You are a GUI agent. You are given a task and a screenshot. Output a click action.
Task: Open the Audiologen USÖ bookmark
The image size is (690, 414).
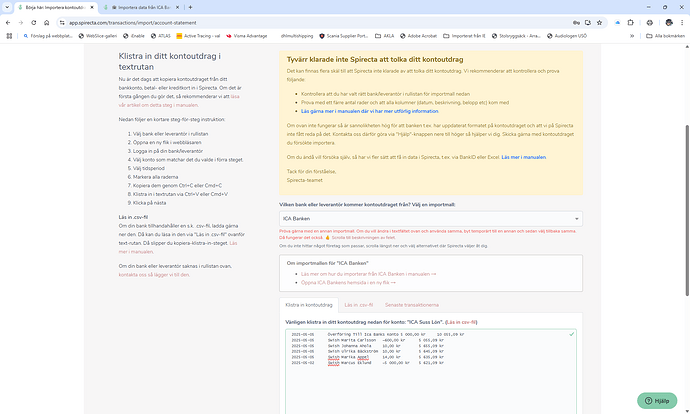click(x=567, y=36)
